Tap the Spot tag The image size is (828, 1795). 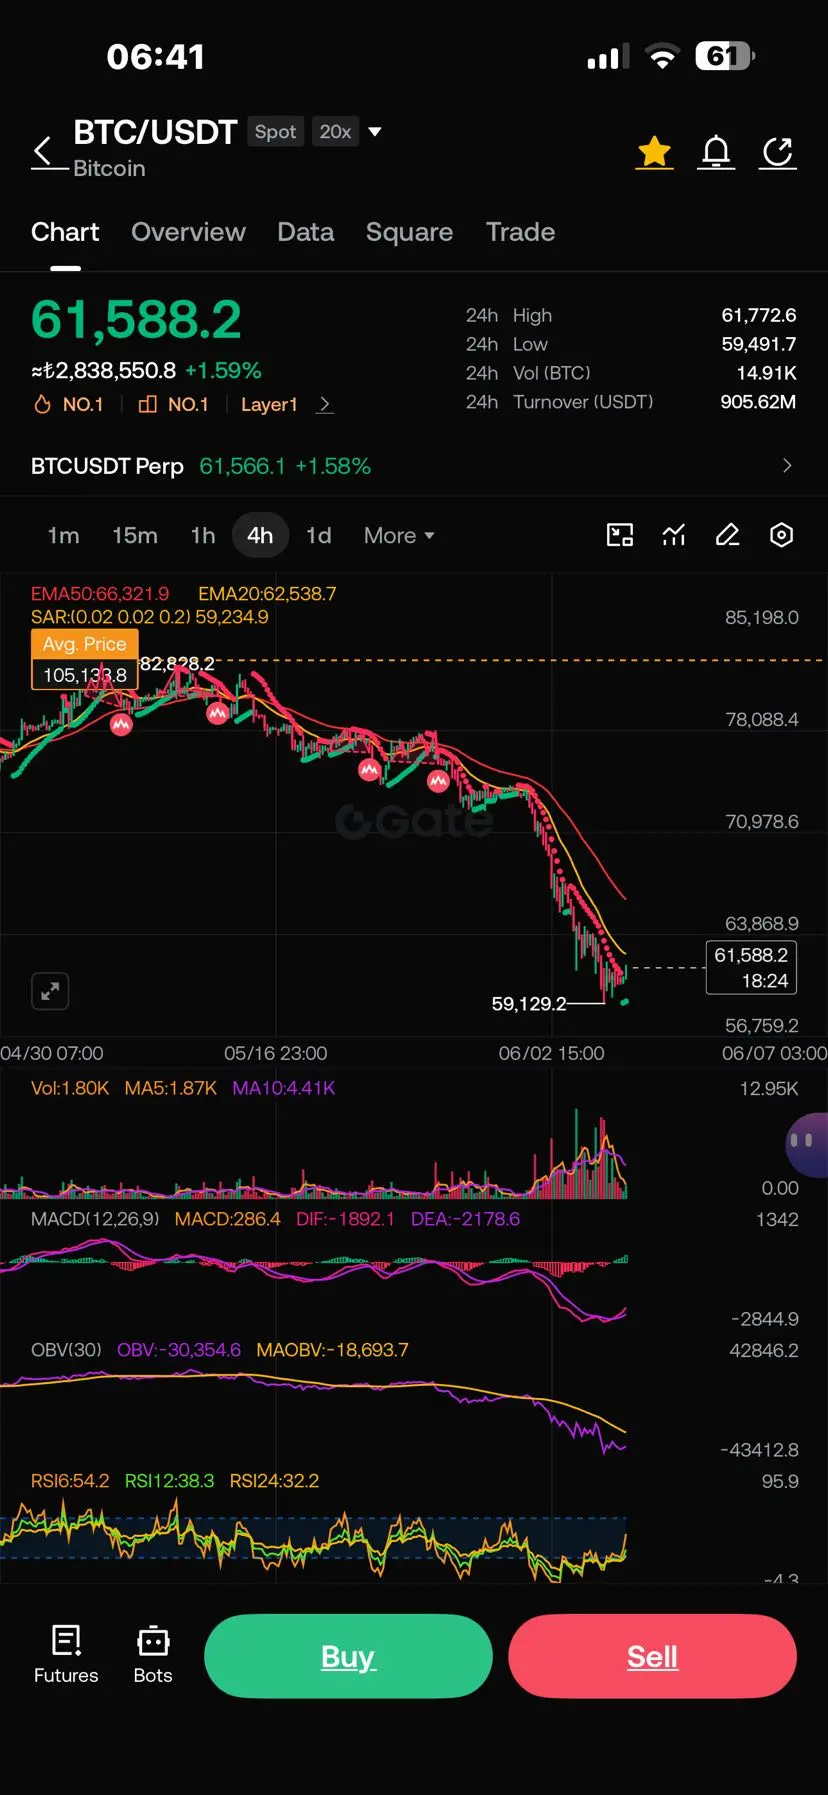coord(275,132)
